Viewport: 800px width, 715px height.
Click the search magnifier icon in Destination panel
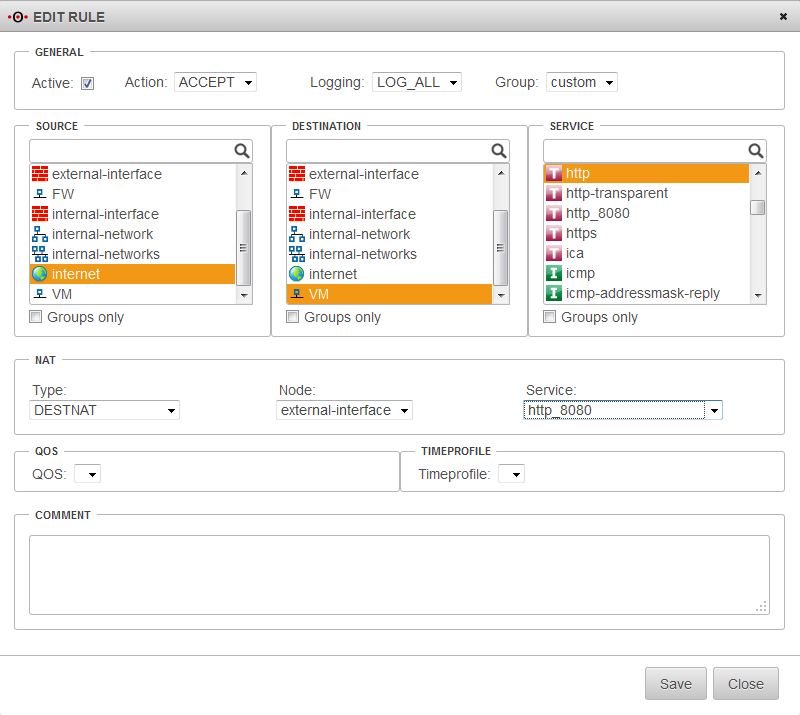pyautogui.click(x=499, y=151)
